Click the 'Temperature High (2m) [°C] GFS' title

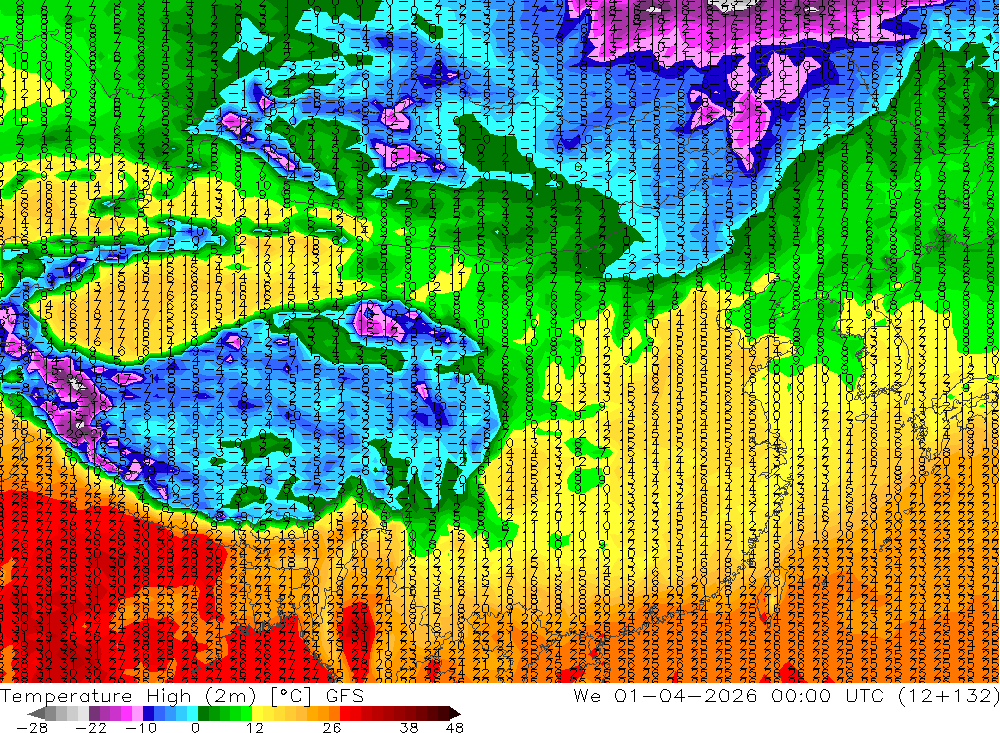[182, 695]
